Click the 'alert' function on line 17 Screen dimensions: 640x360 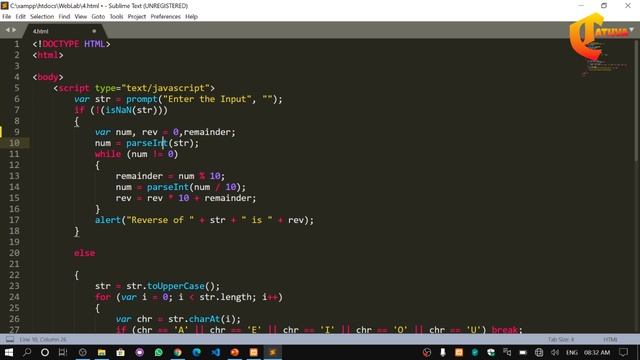click(108, 220)
